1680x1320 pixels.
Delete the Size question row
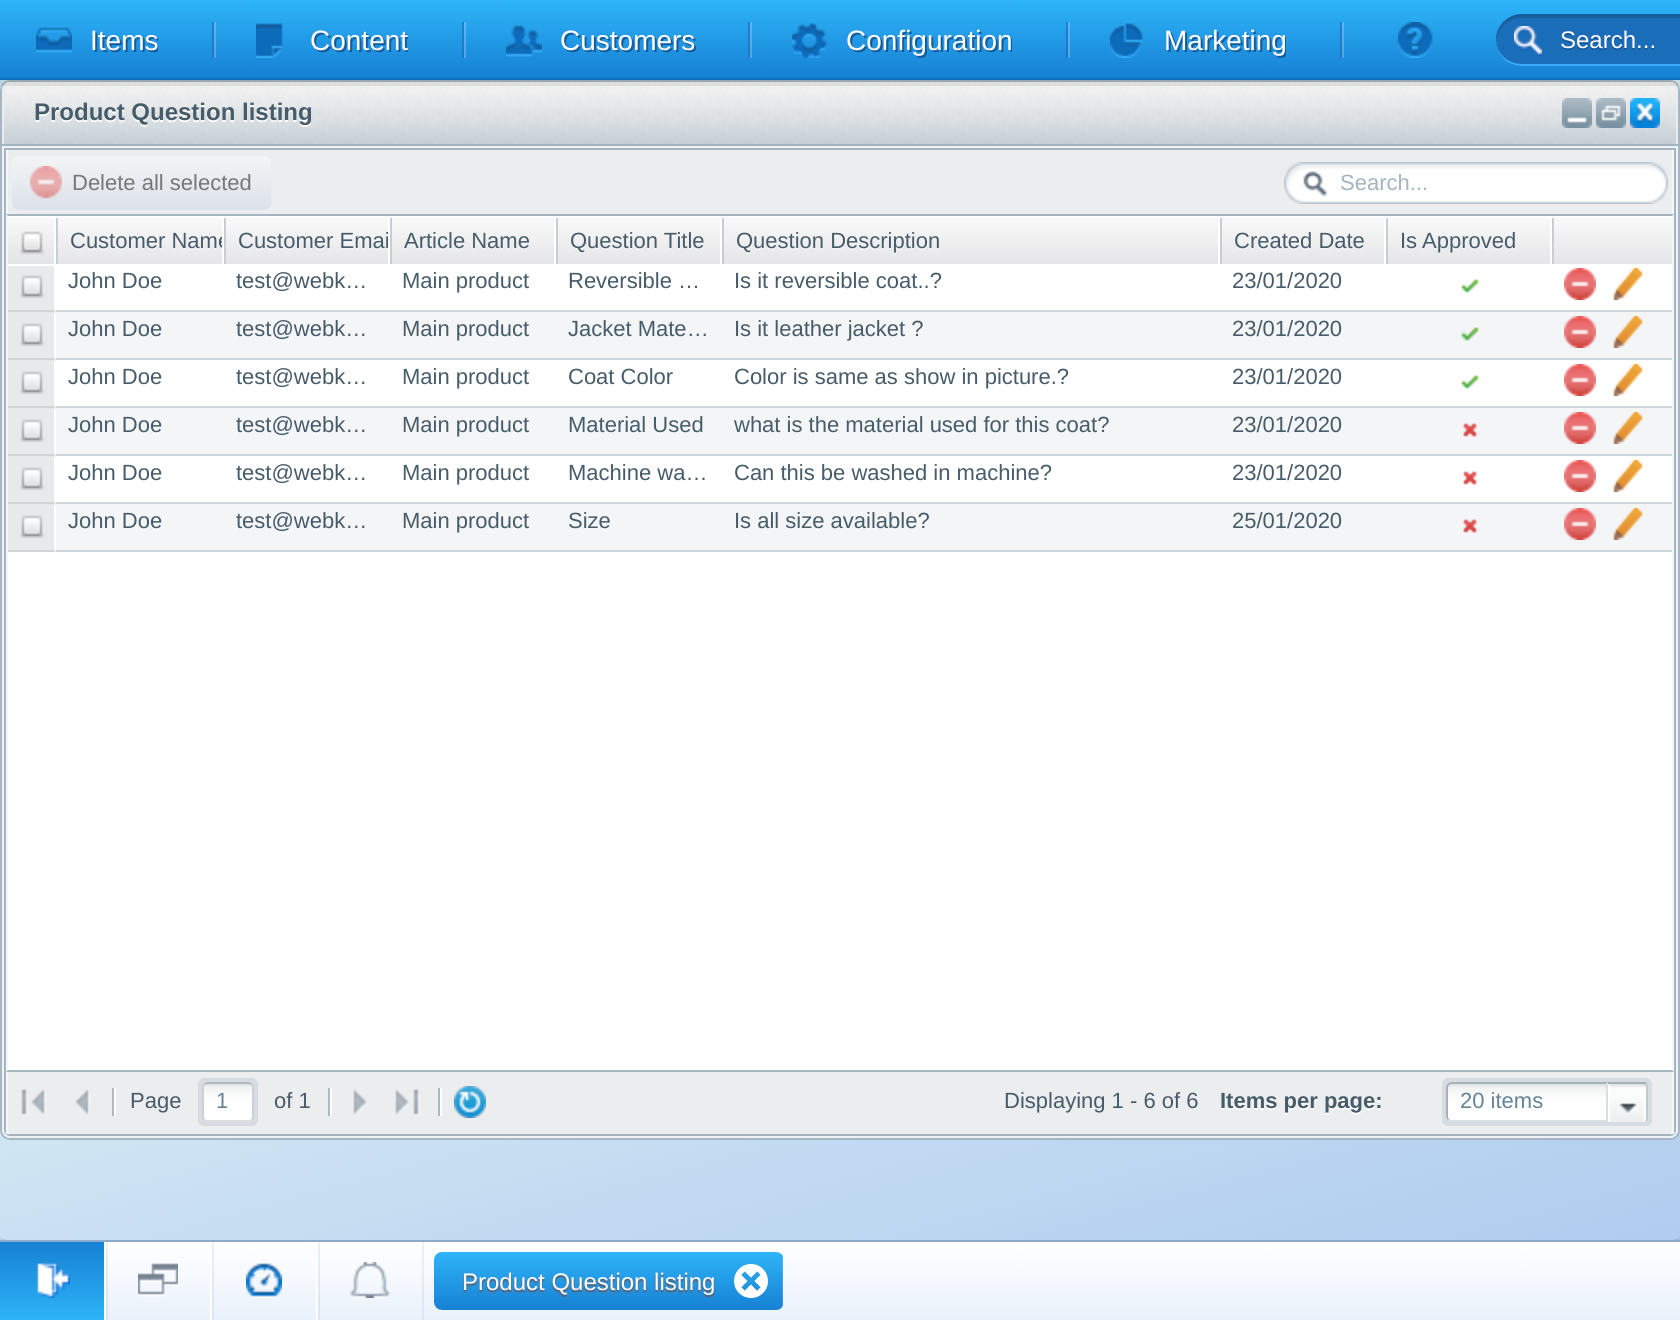click(1579, 524)
